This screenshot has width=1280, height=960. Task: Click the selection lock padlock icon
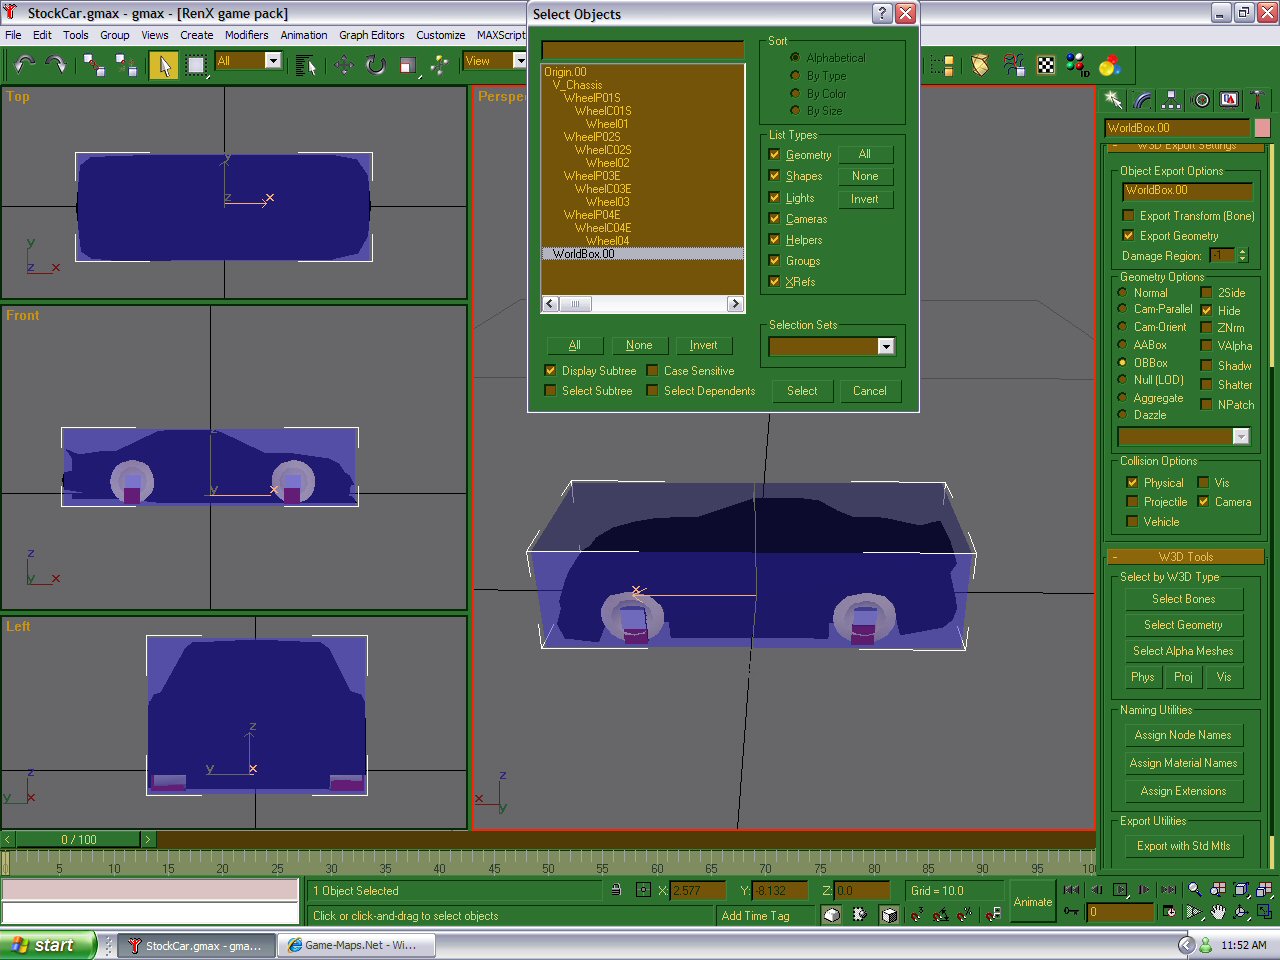616,890
